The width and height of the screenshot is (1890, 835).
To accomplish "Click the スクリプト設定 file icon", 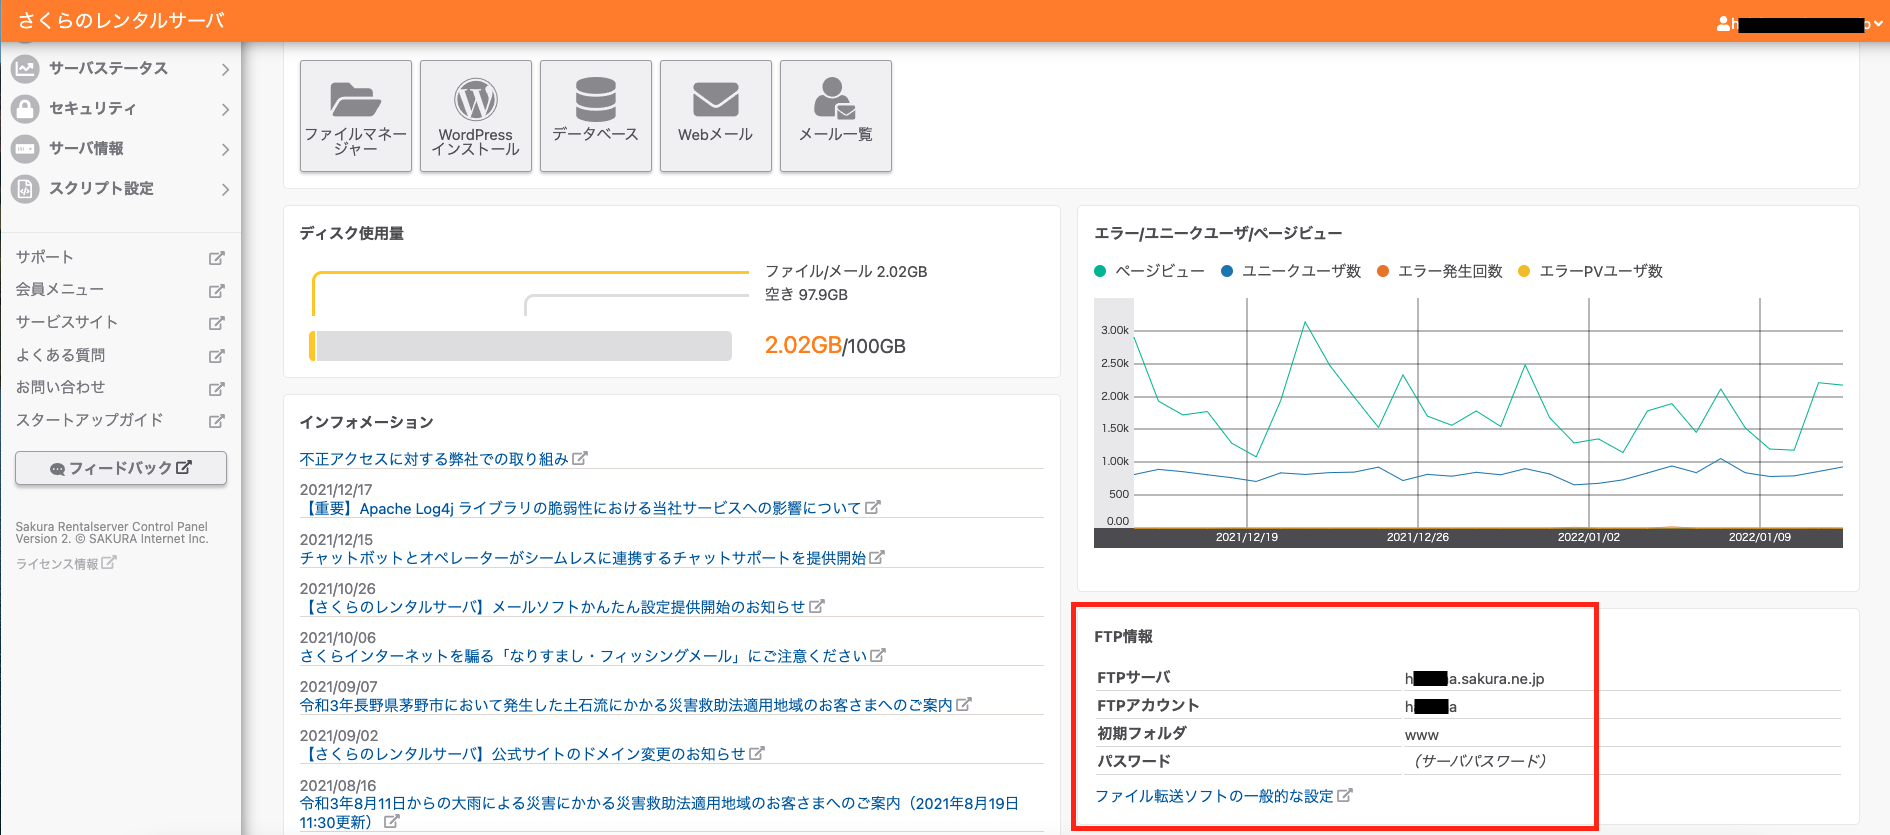I will [x=25, y=188].
